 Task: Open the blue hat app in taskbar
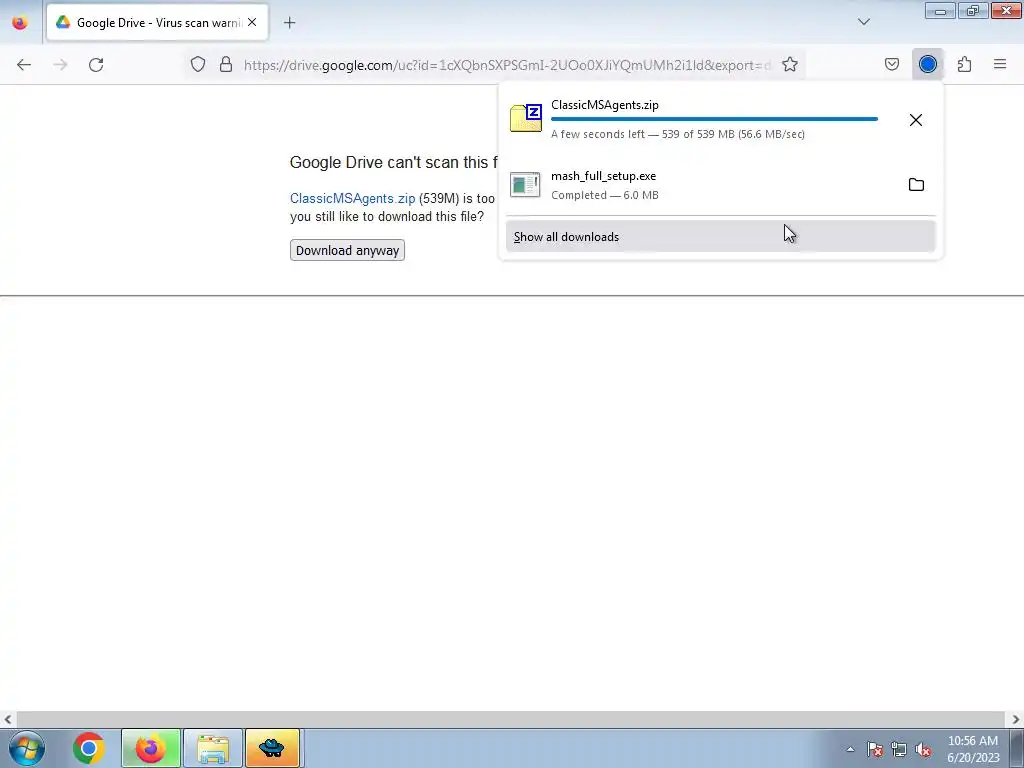click(272, 748)
